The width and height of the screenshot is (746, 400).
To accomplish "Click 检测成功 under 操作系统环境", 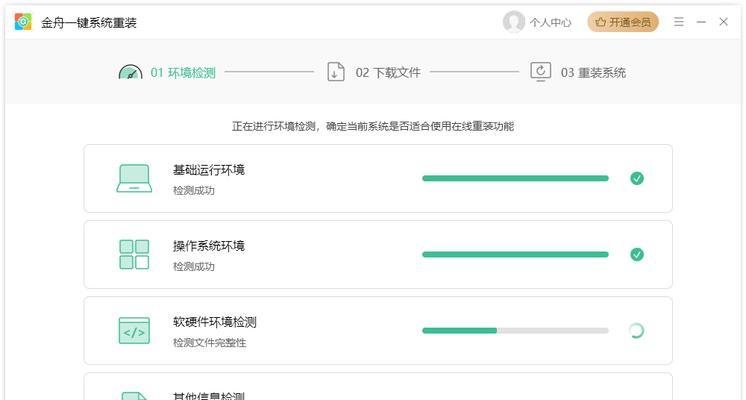I will (194, 267).
